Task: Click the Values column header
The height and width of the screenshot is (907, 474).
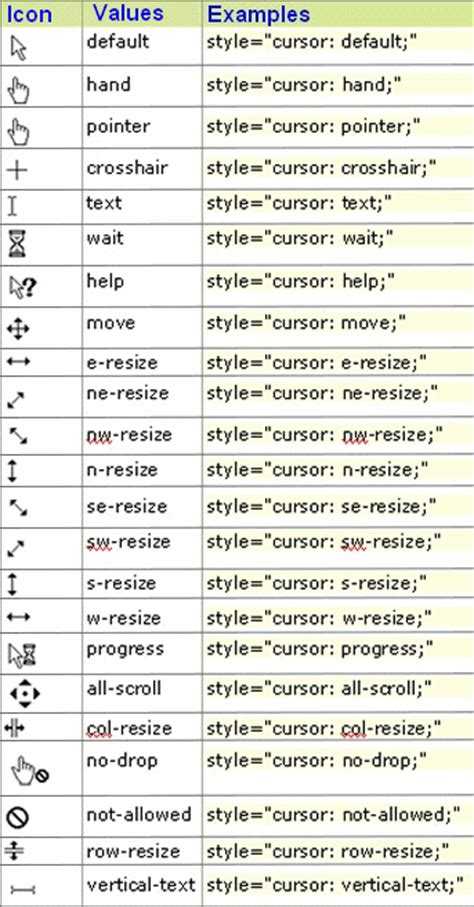Action: click(127, 13)
